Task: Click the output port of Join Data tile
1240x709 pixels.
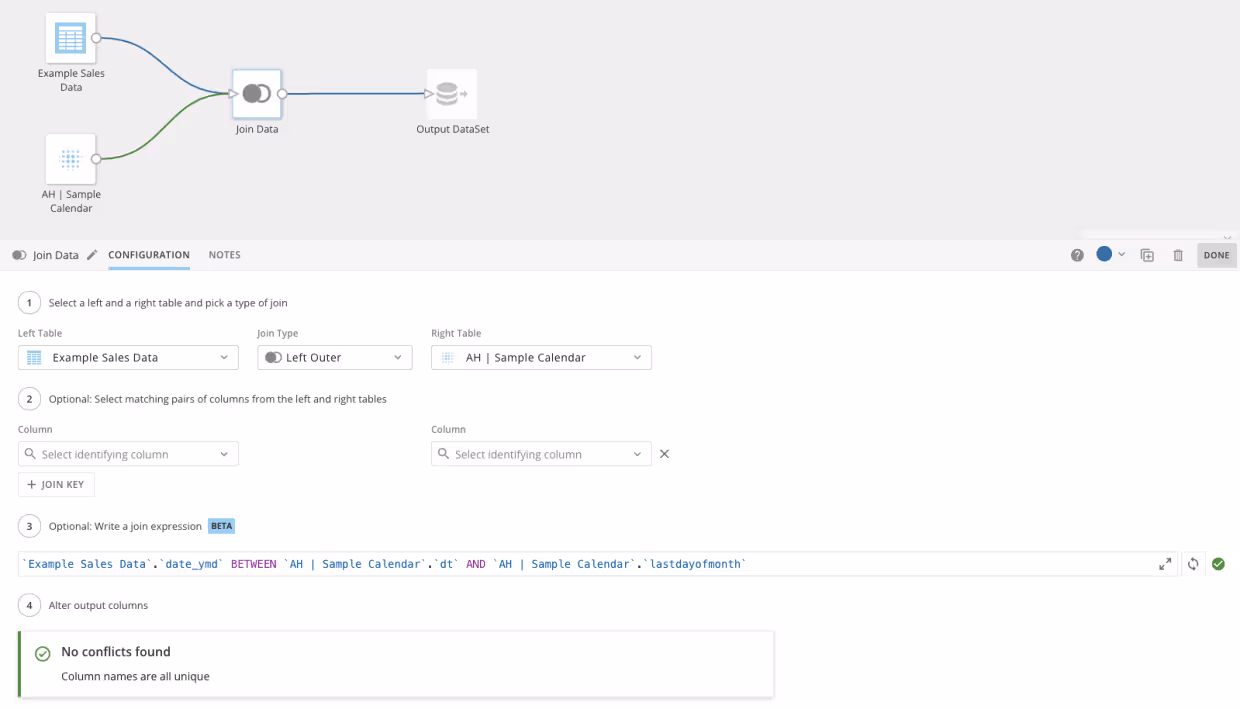Action: (x=282, y=94)
